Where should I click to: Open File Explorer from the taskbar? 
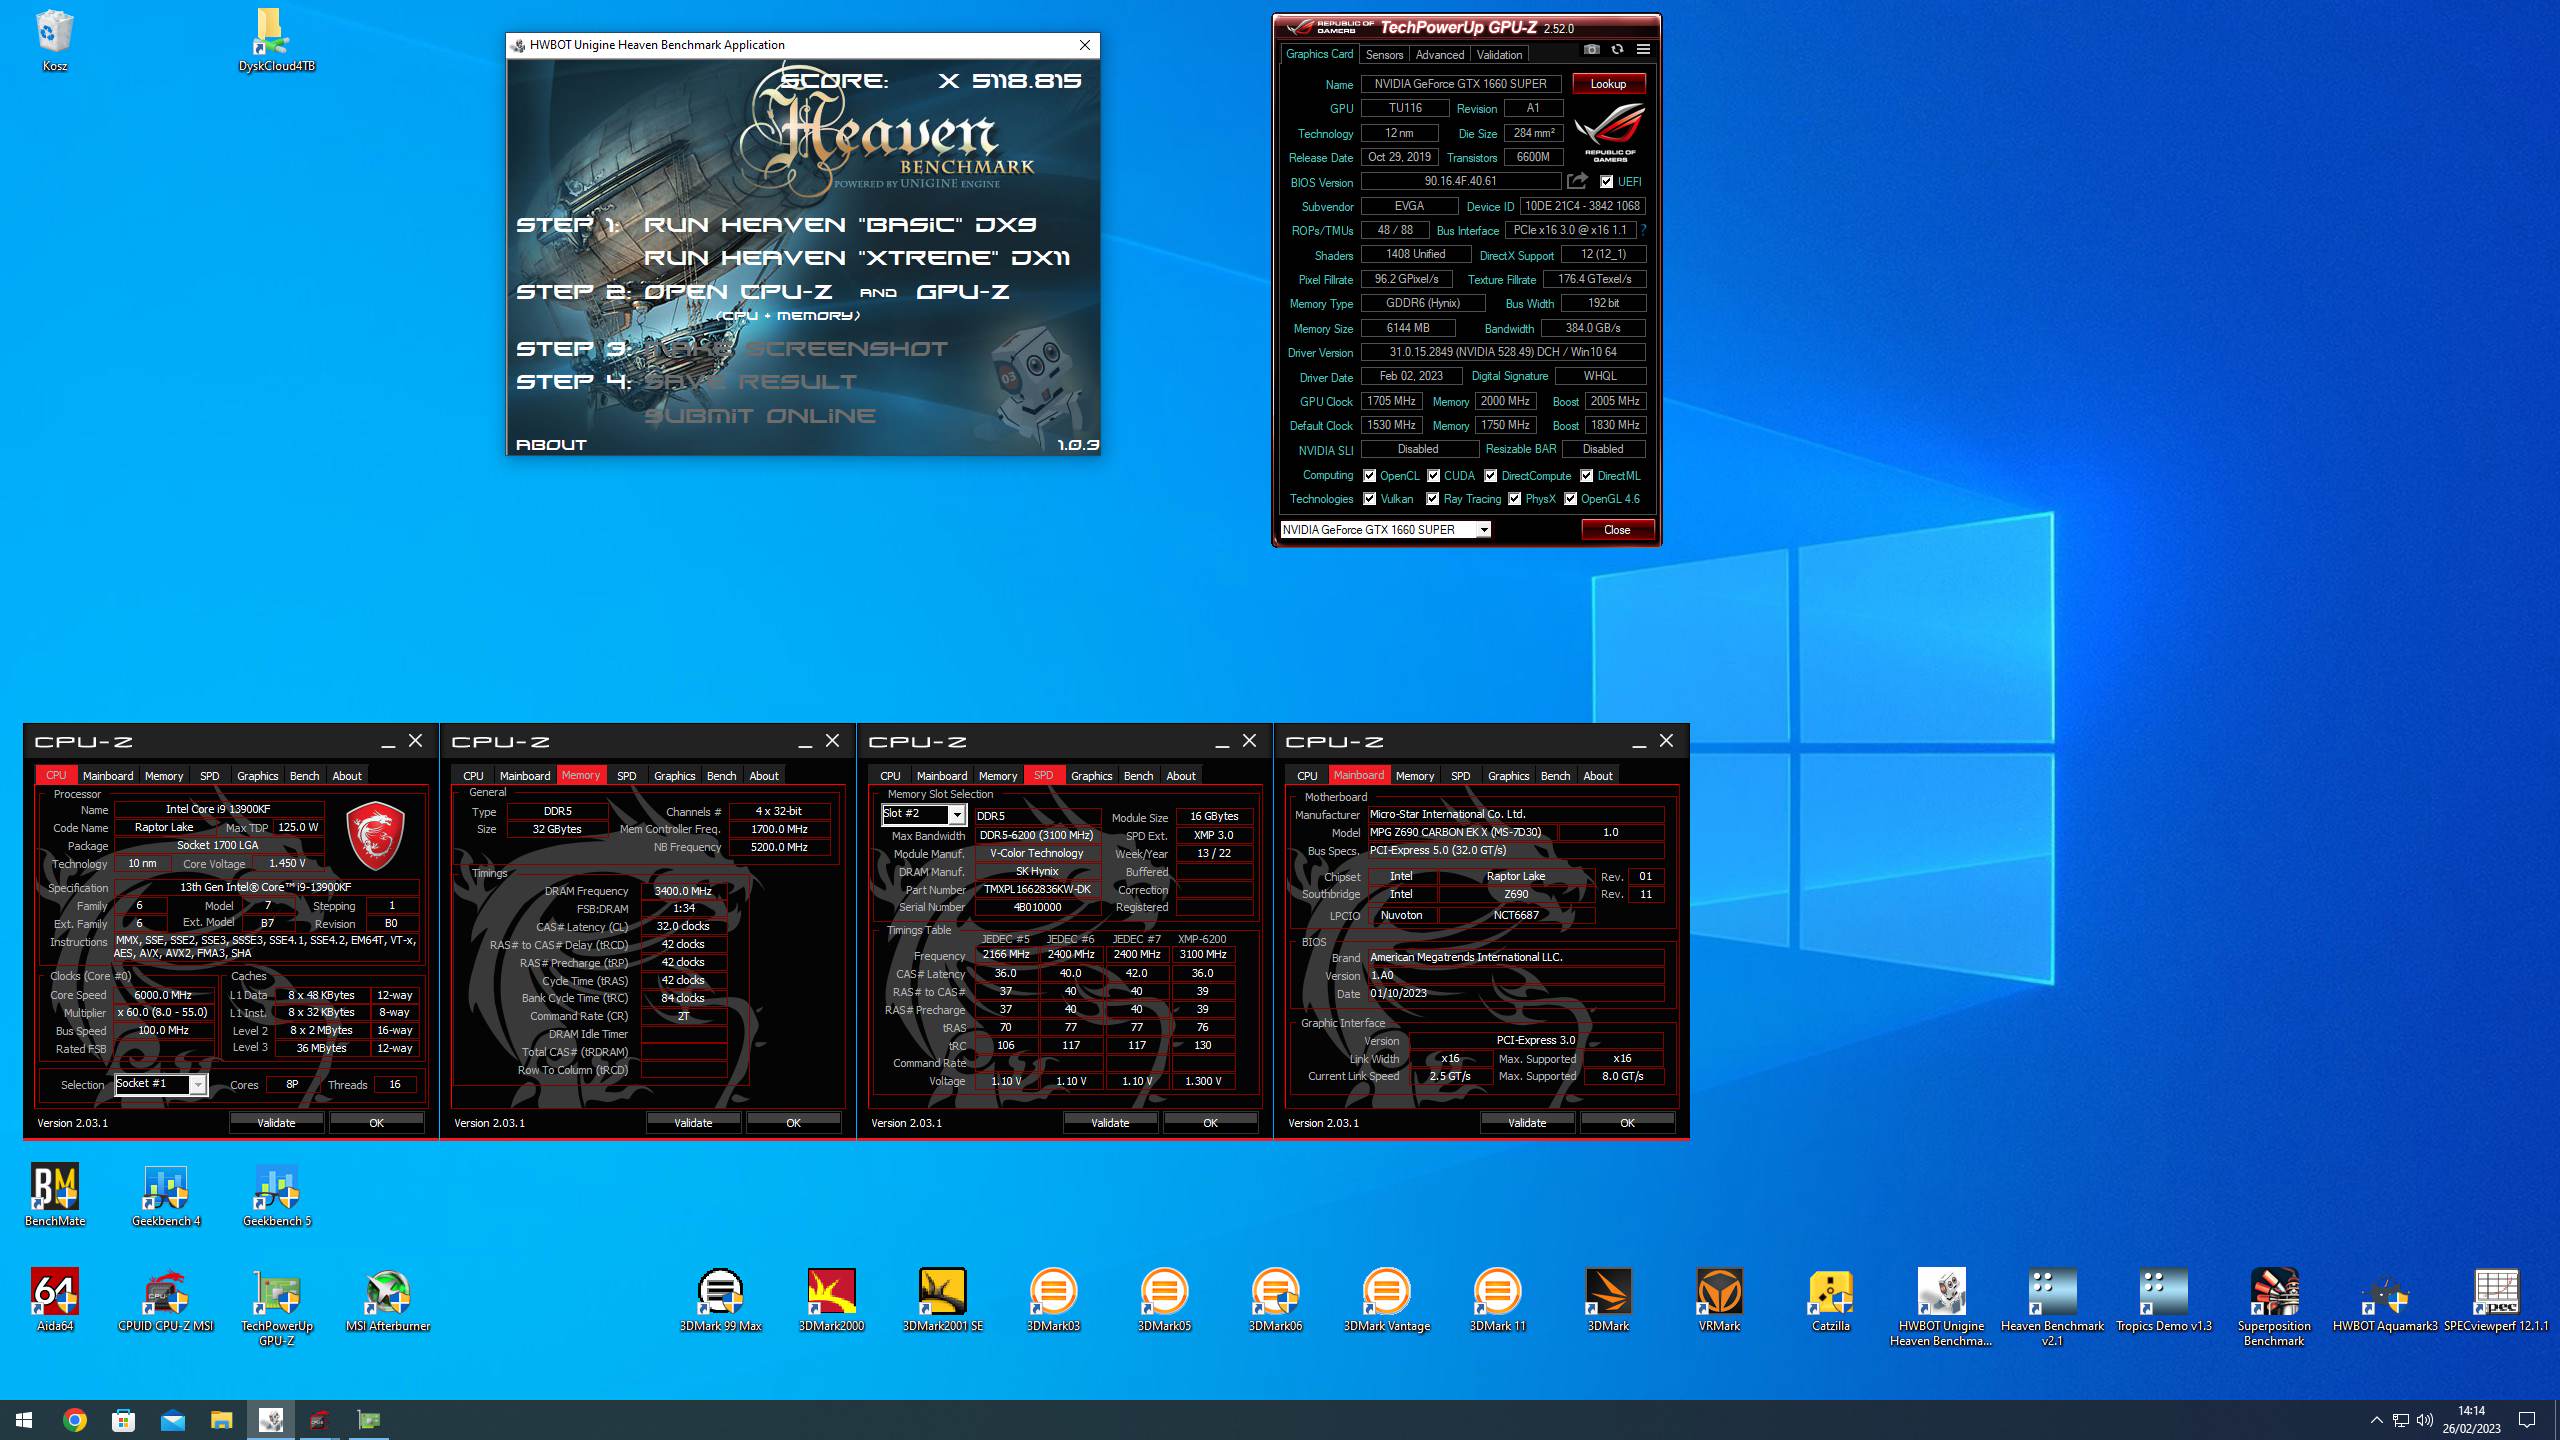(221, 1420)
